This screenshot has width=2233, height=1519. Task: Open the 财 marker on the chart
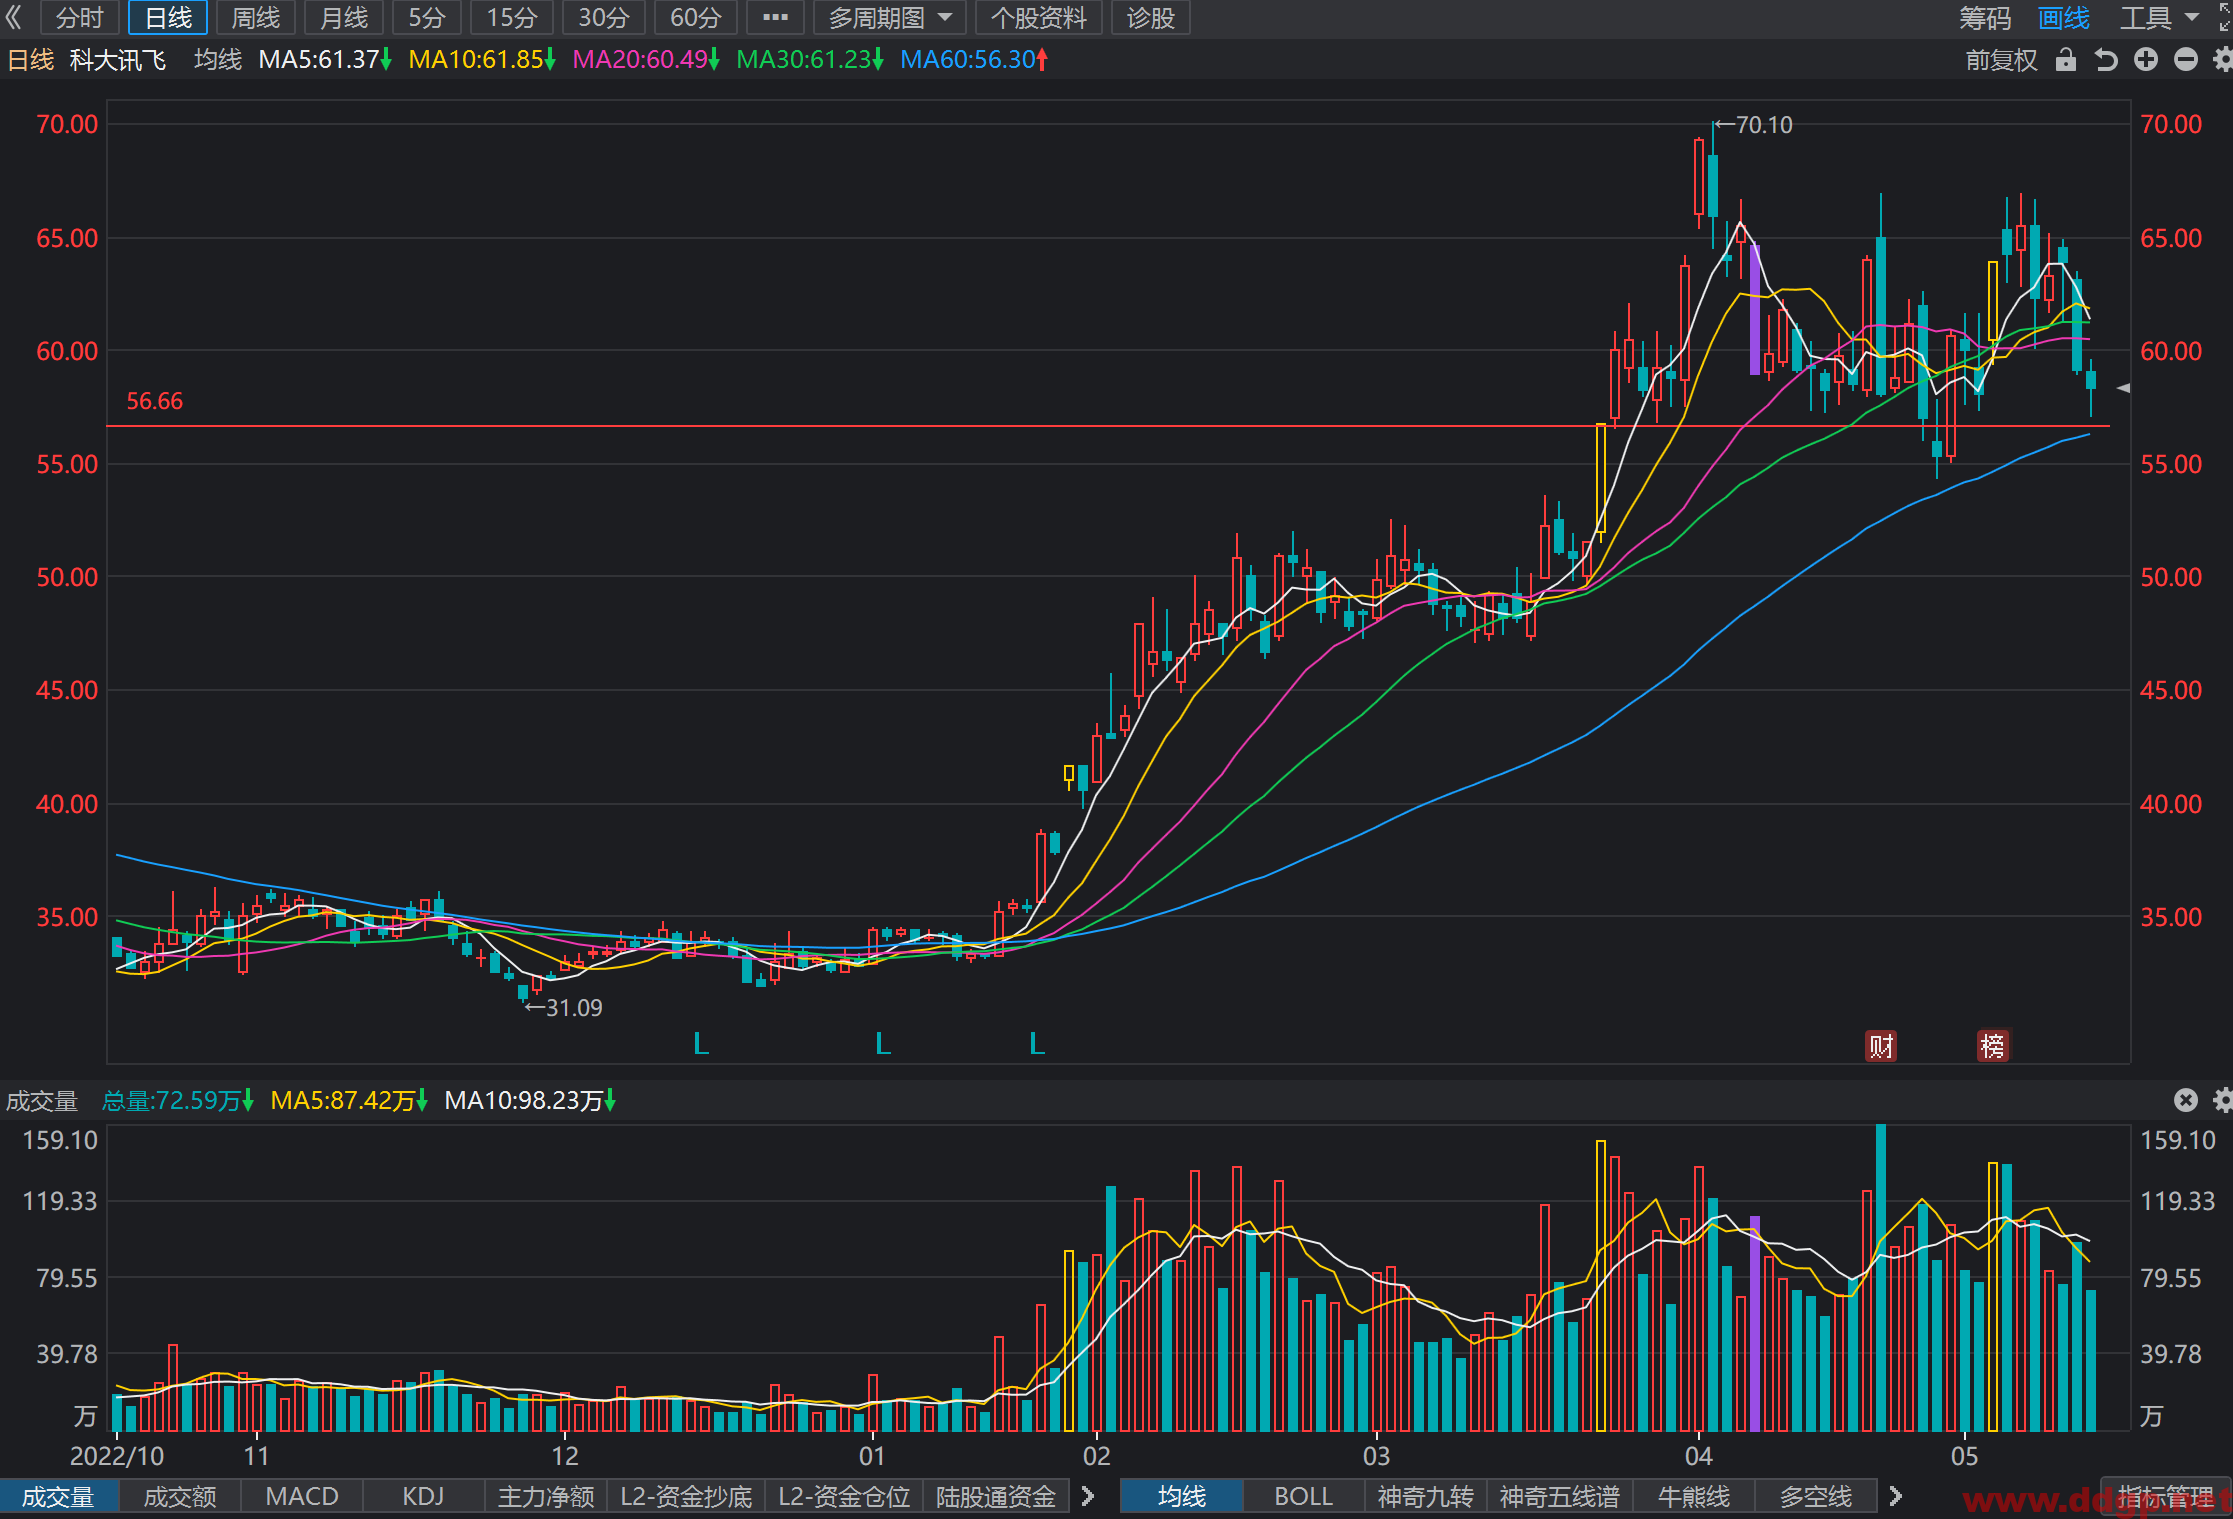point(1881,1046)
